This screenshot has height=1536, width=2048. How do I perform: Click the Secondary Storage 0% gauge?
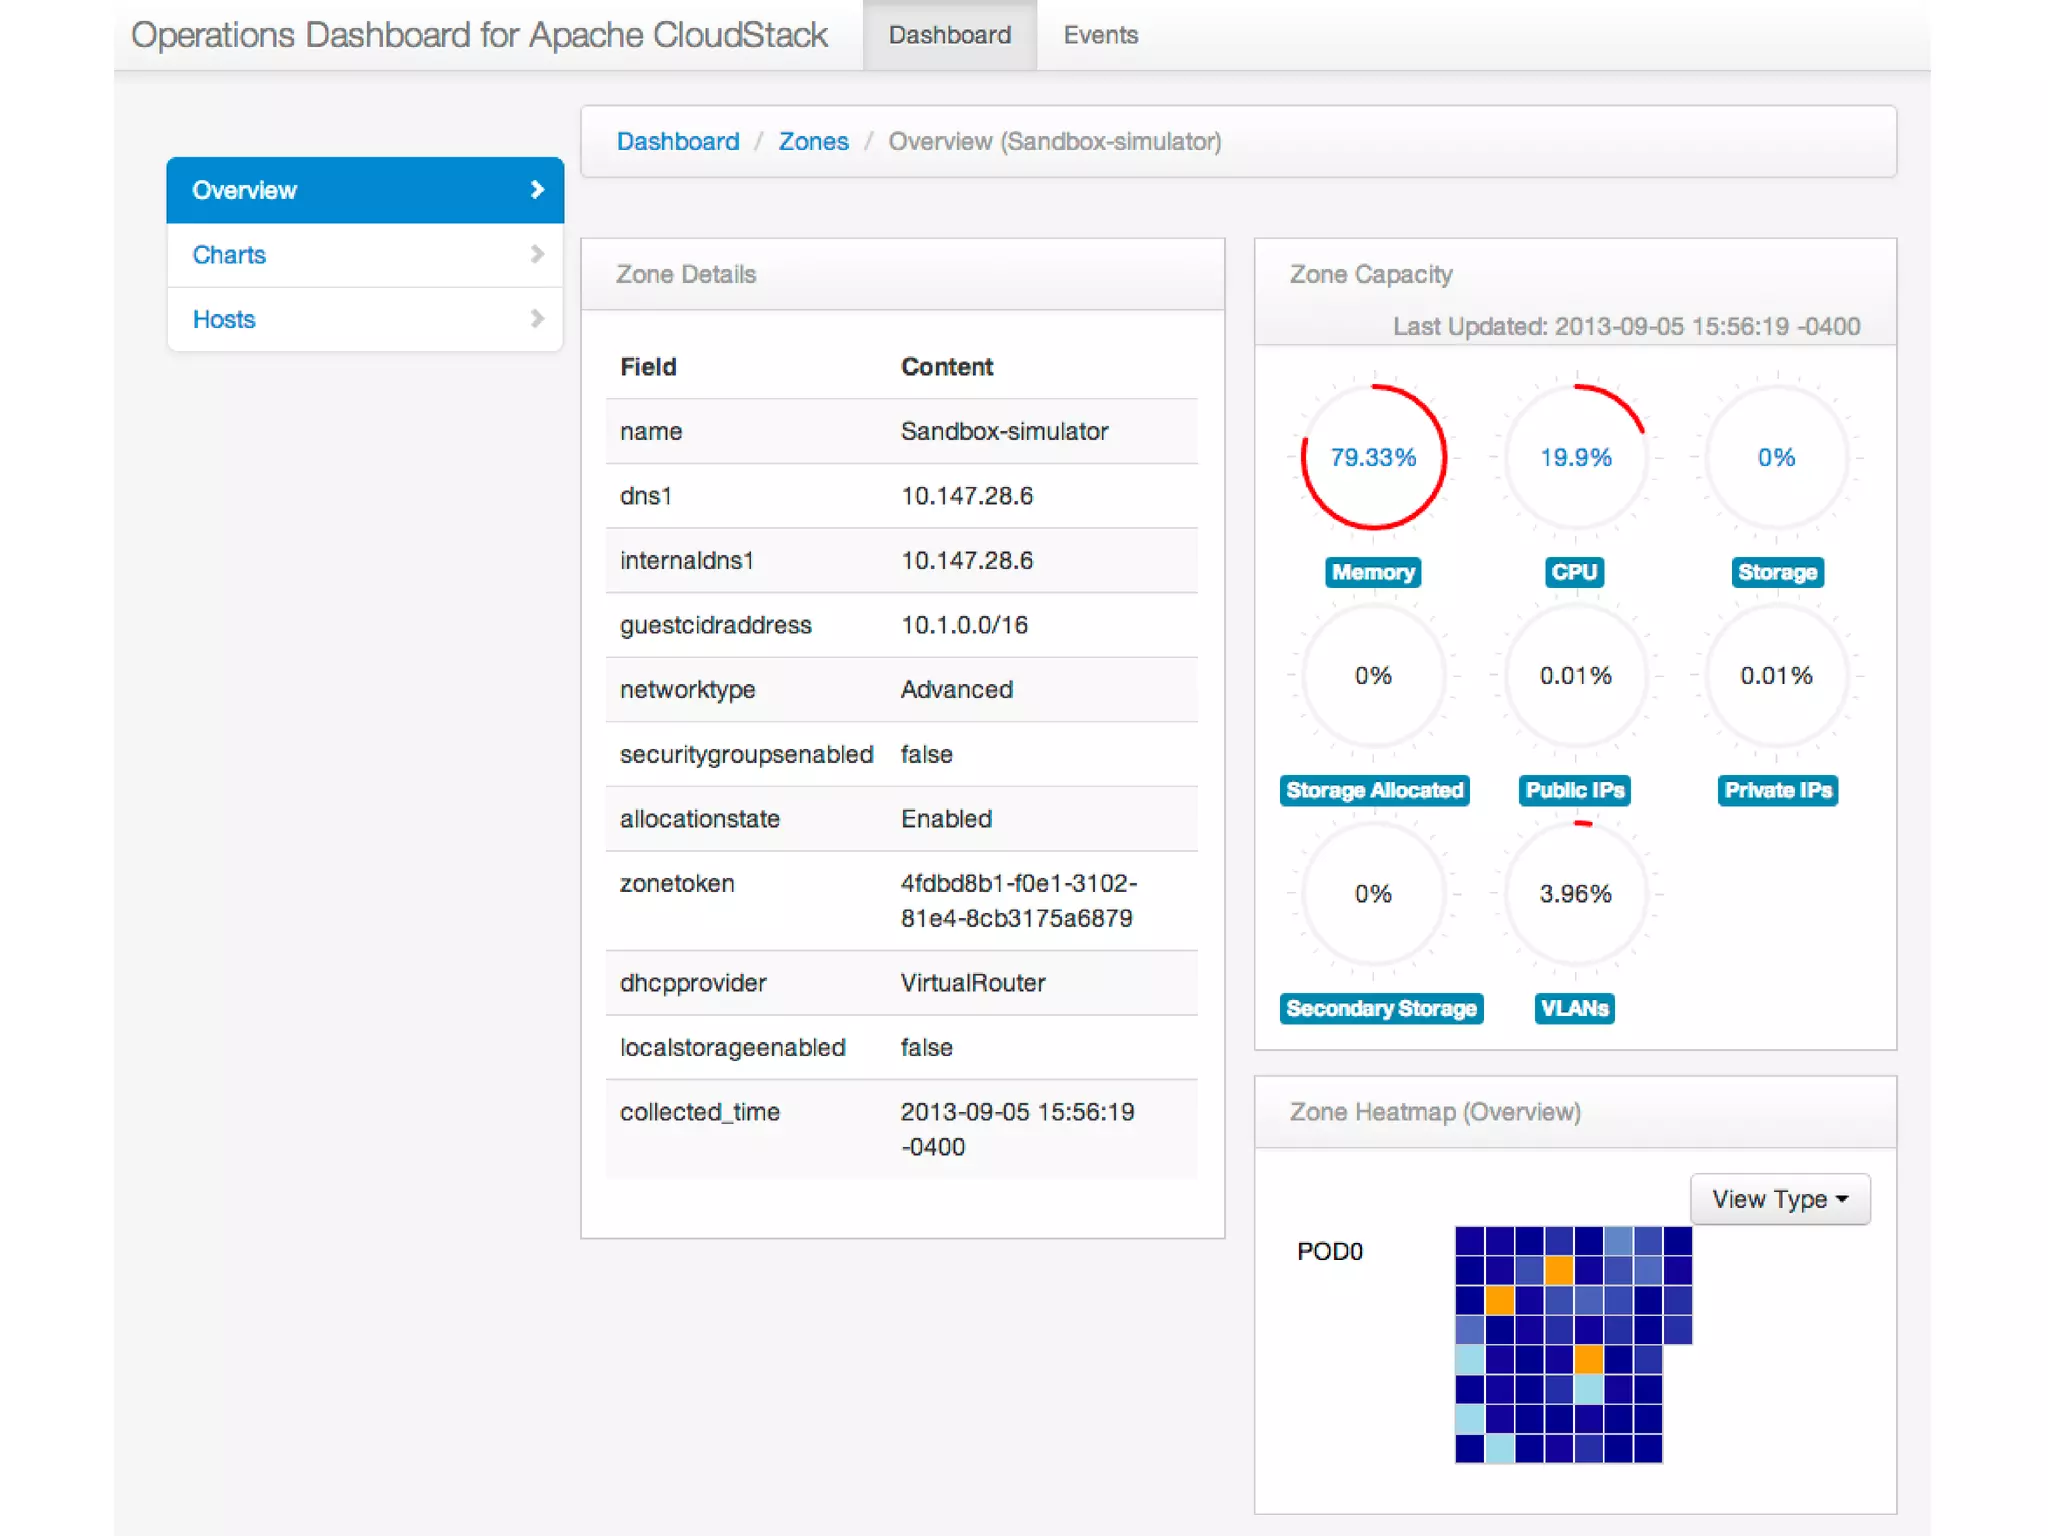coord(1373,894)
